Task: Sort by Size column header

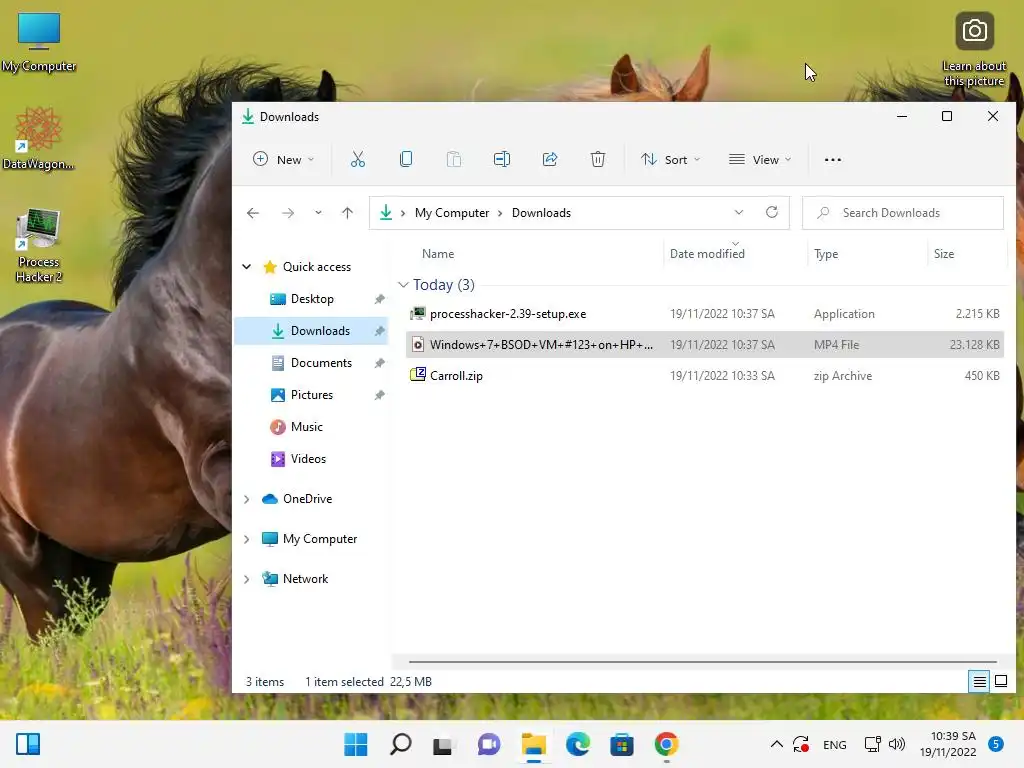Action: pos(944,254)
